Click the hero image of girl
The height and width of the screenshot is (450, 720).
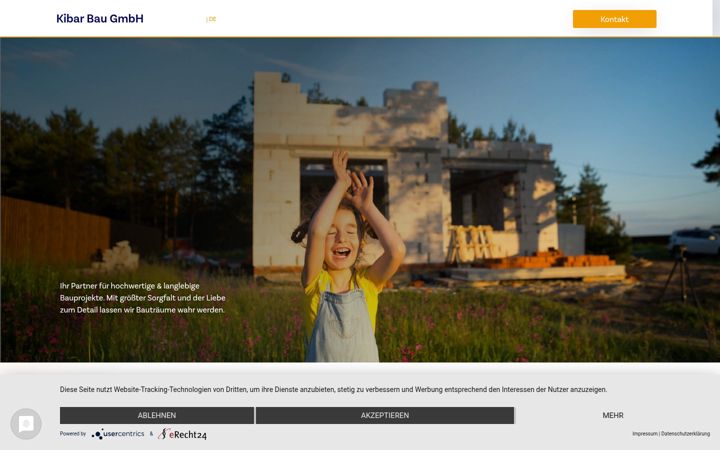[x=360, y=200]
